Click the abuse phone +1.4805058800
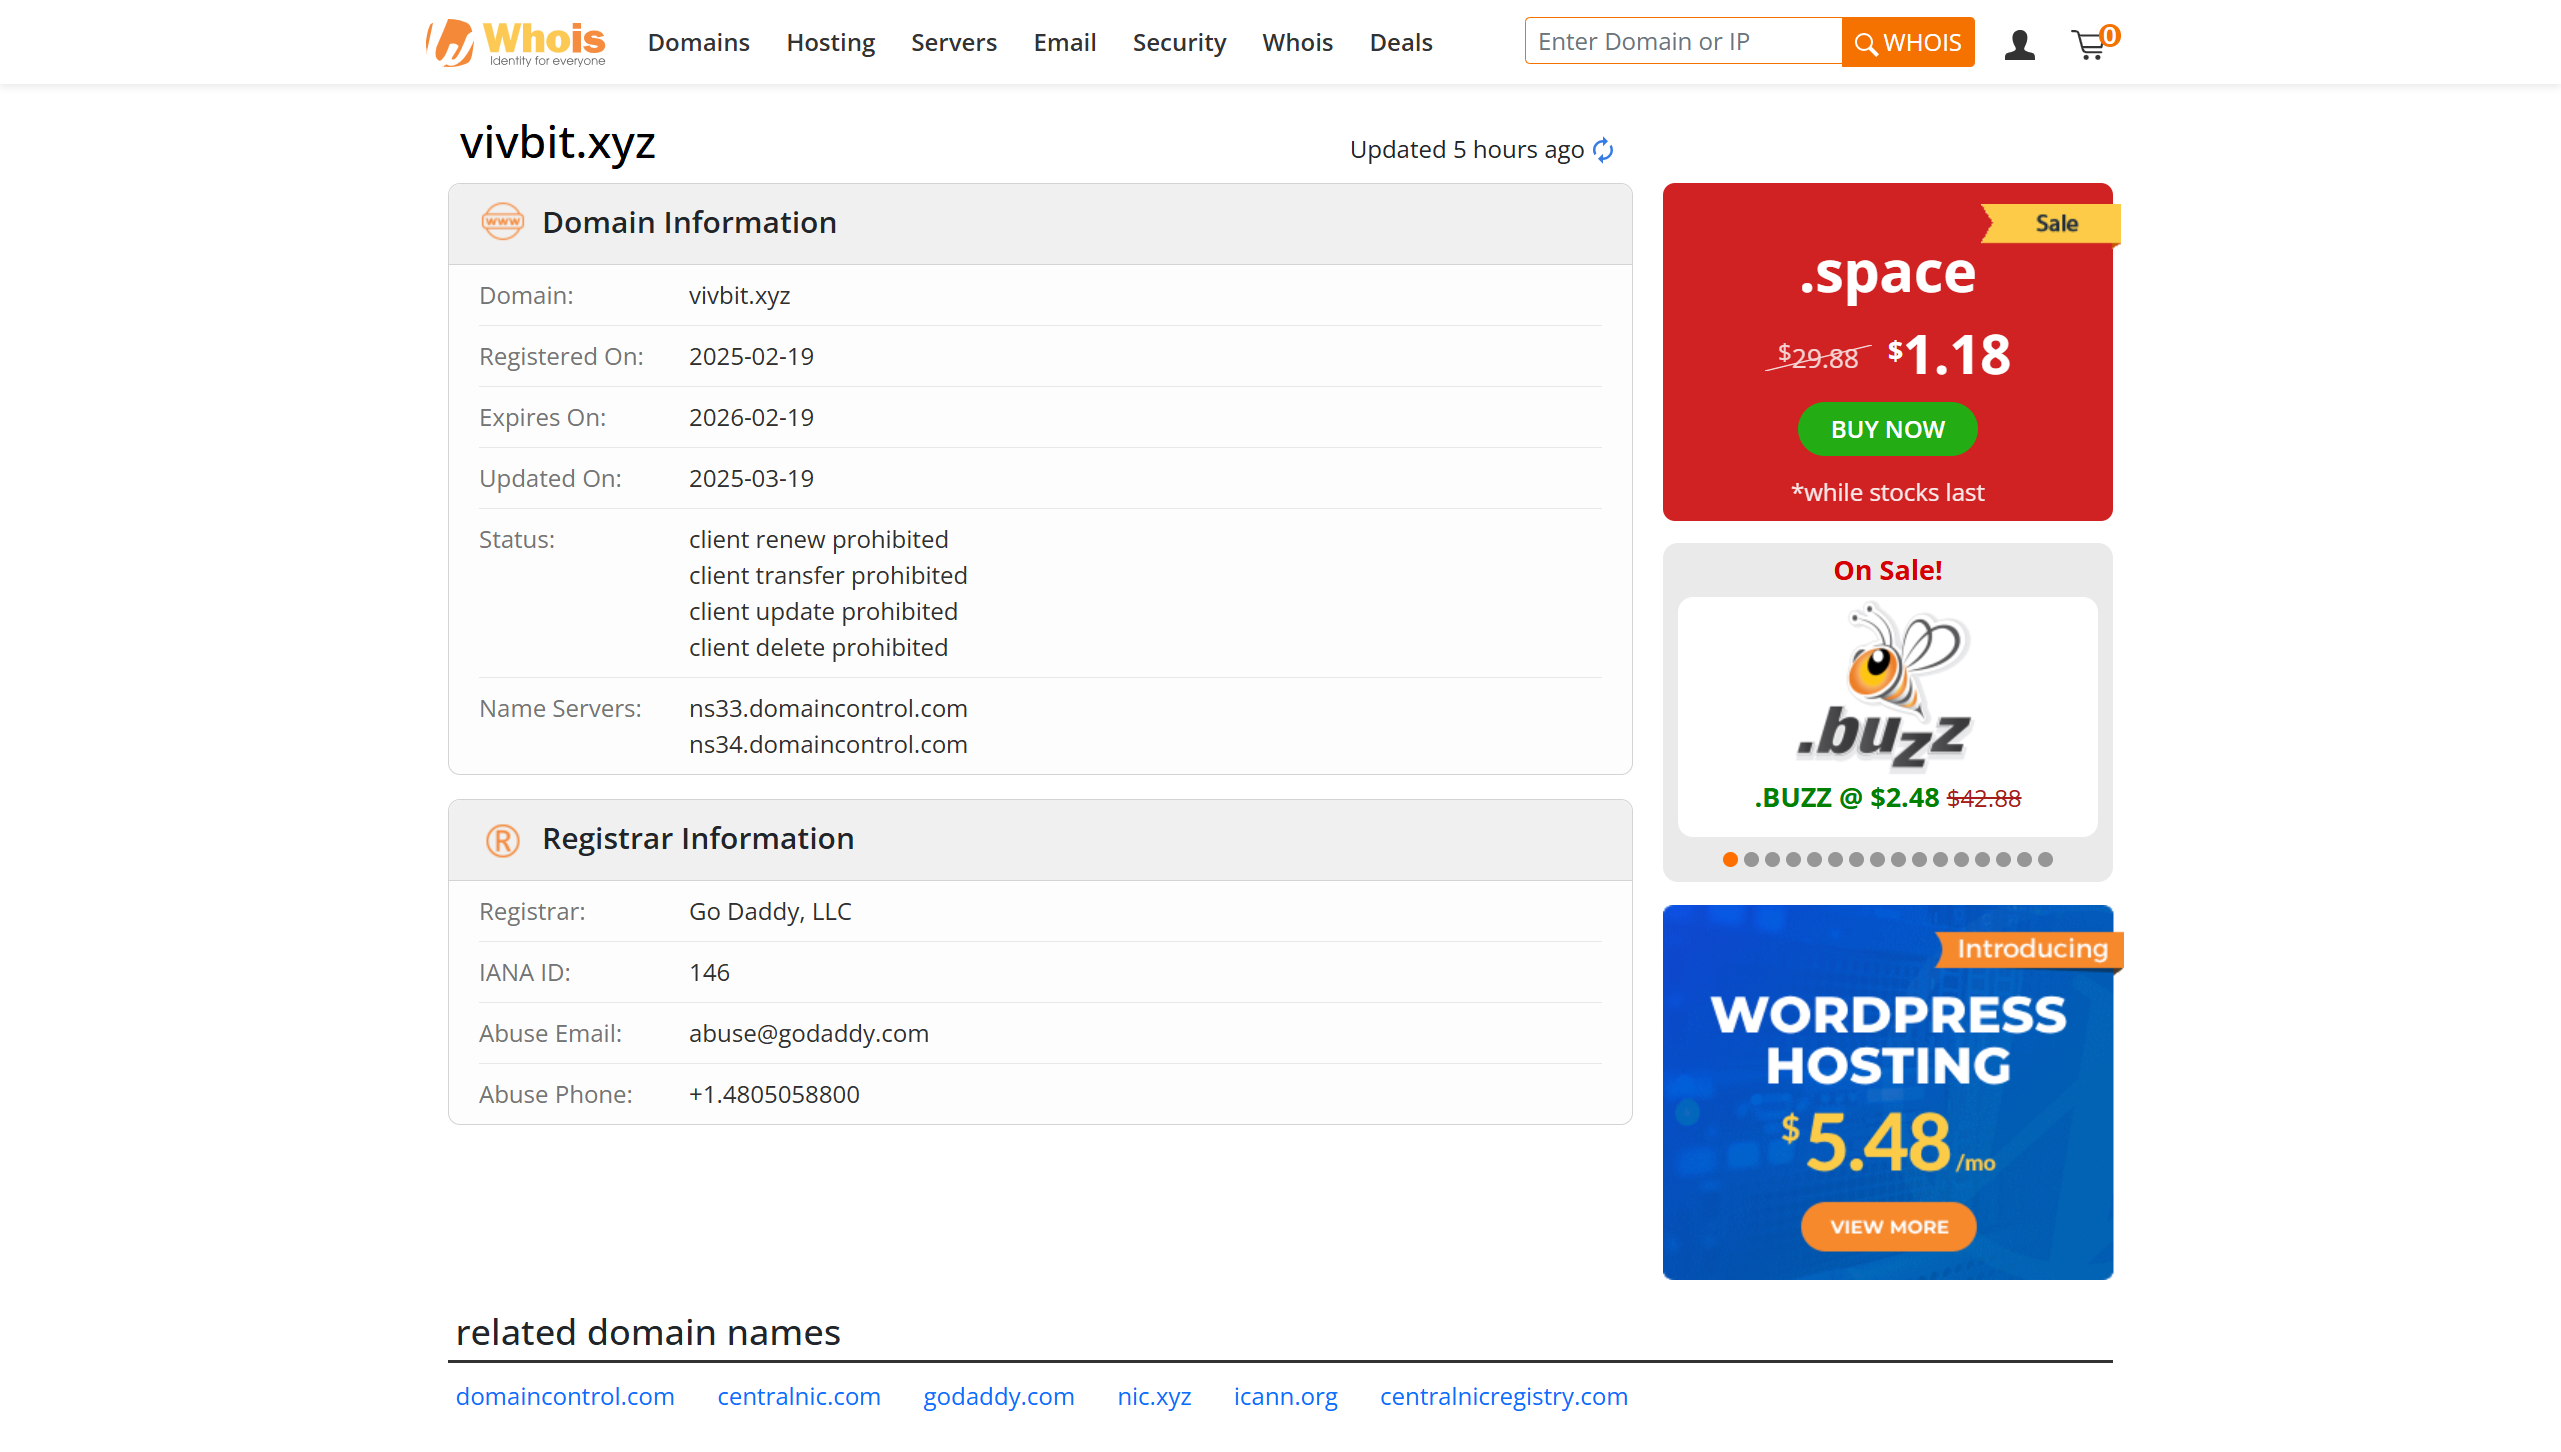Viewport: 2561px width, 1452px height. (774, 1094)
